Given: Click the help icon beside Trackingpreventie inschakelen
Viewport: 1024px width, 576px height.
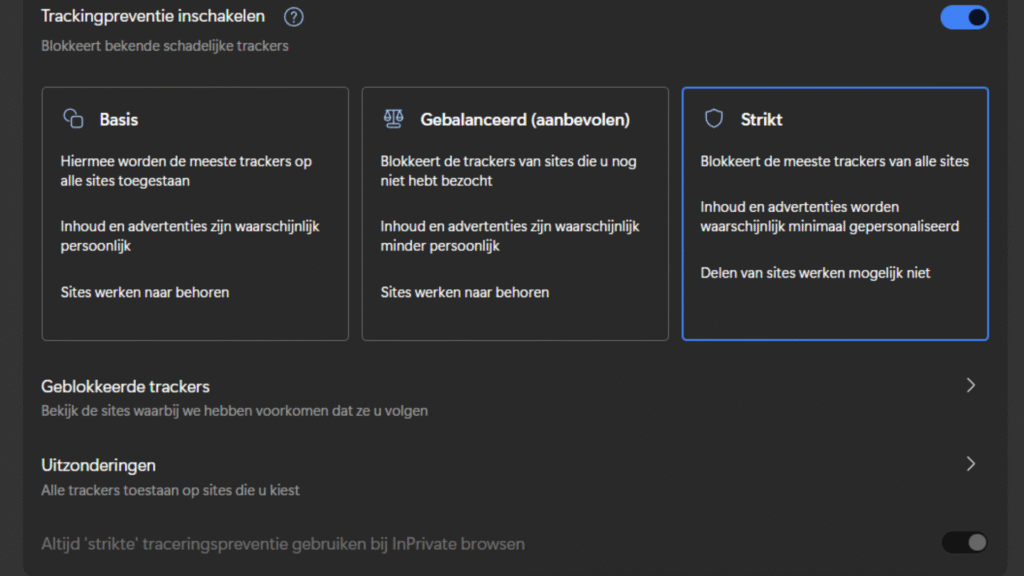Looking at the screenshot, I should pos(293,17).
